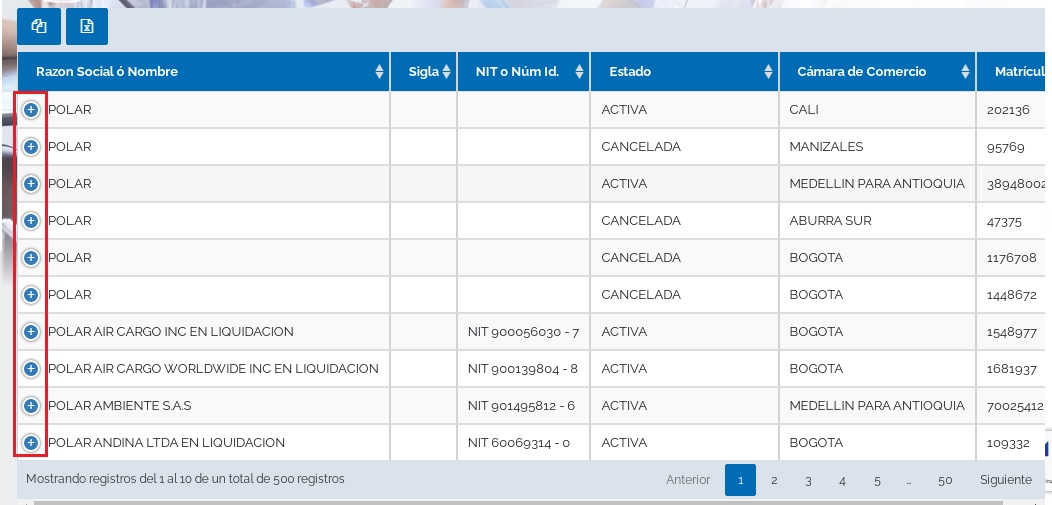Screen dimensions: 1052x505
Task: Sort by NIT o Núm Id. column
Action: (x=523, y=72)
